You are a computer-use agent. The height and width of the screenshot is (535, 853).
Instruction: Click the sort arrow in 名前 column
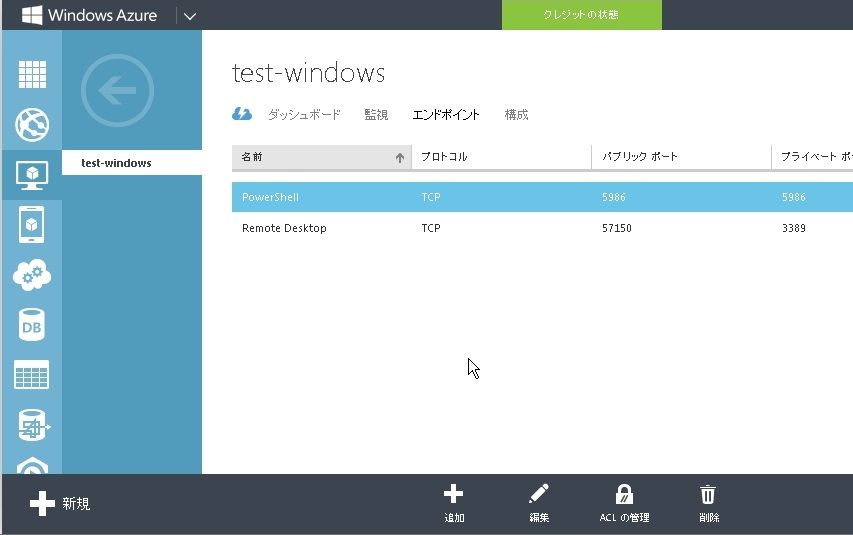point(400,158)
